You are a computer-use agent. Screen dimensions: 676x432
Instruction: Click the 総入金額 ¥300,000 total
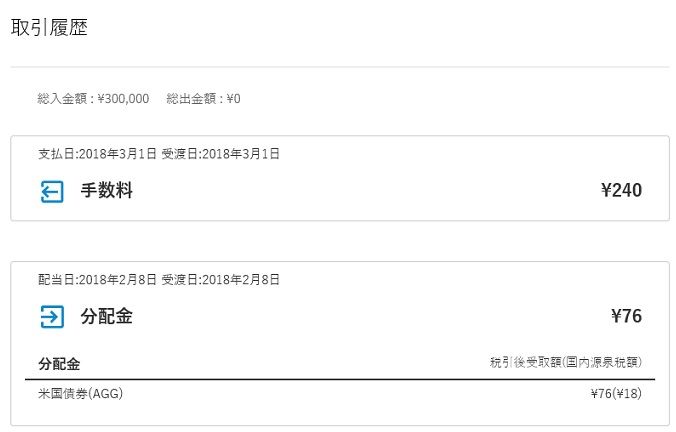coord(93,99)
